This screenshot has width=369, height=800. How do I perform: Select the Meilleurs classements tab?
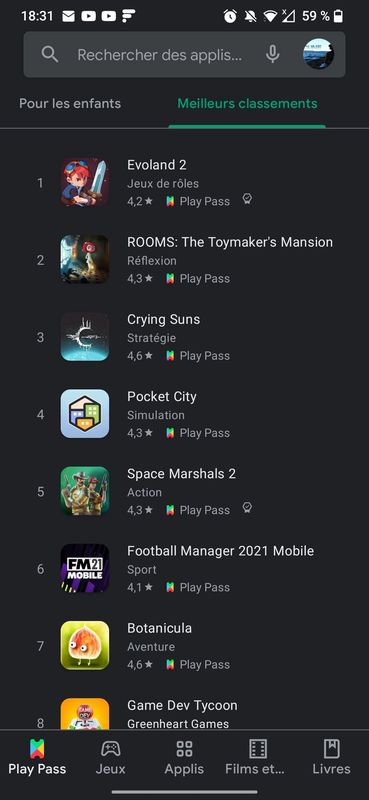[x=247, y=104]
